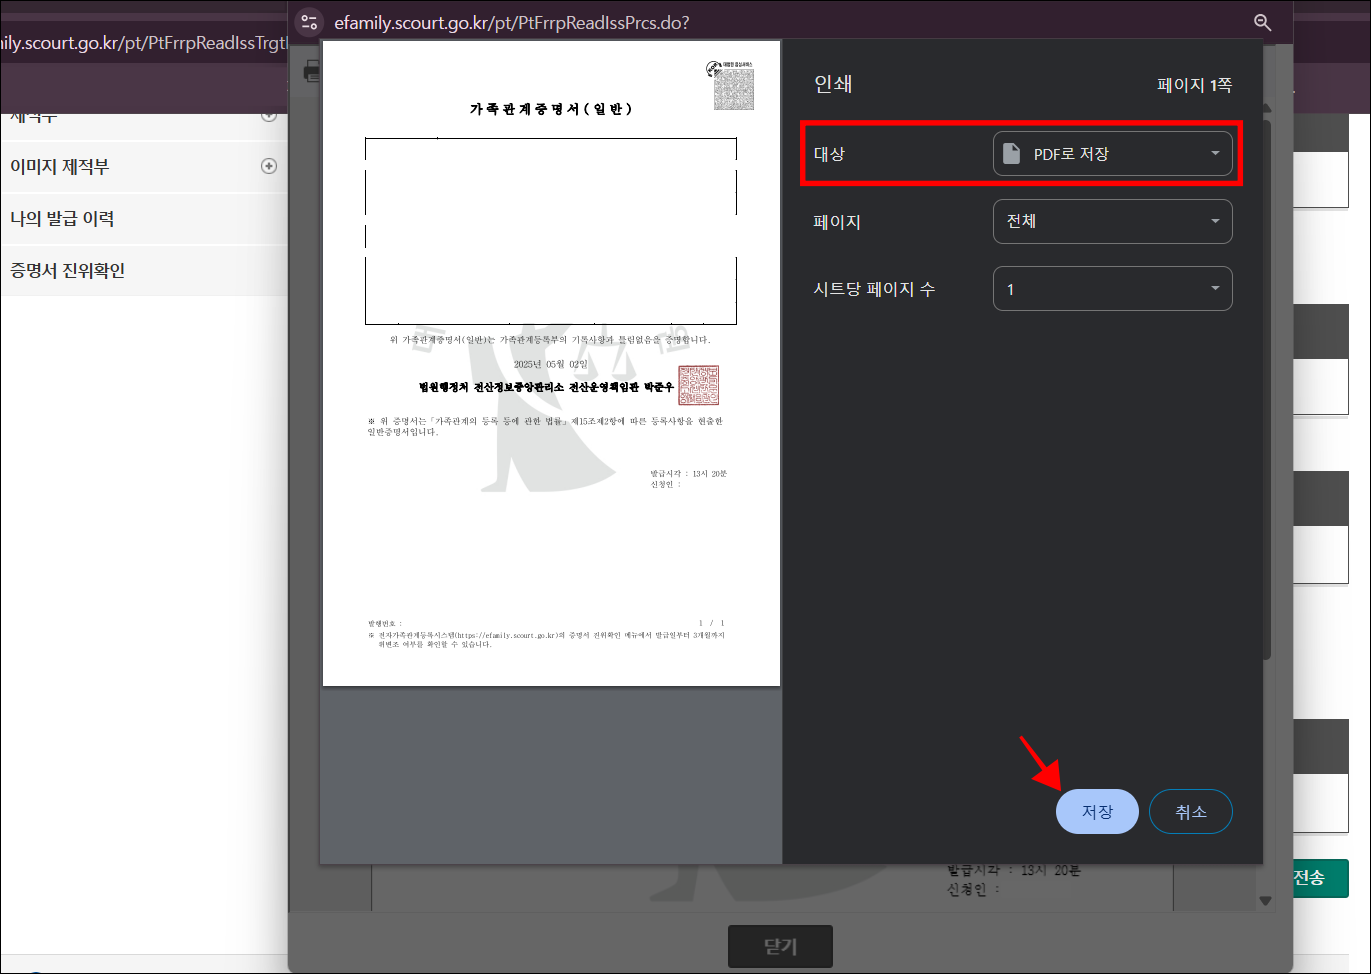Viewport: 1371px width, 974px height.
Task: Expand 이미지 제적부 with its plus icon
Action: click(x=268, y=166)
